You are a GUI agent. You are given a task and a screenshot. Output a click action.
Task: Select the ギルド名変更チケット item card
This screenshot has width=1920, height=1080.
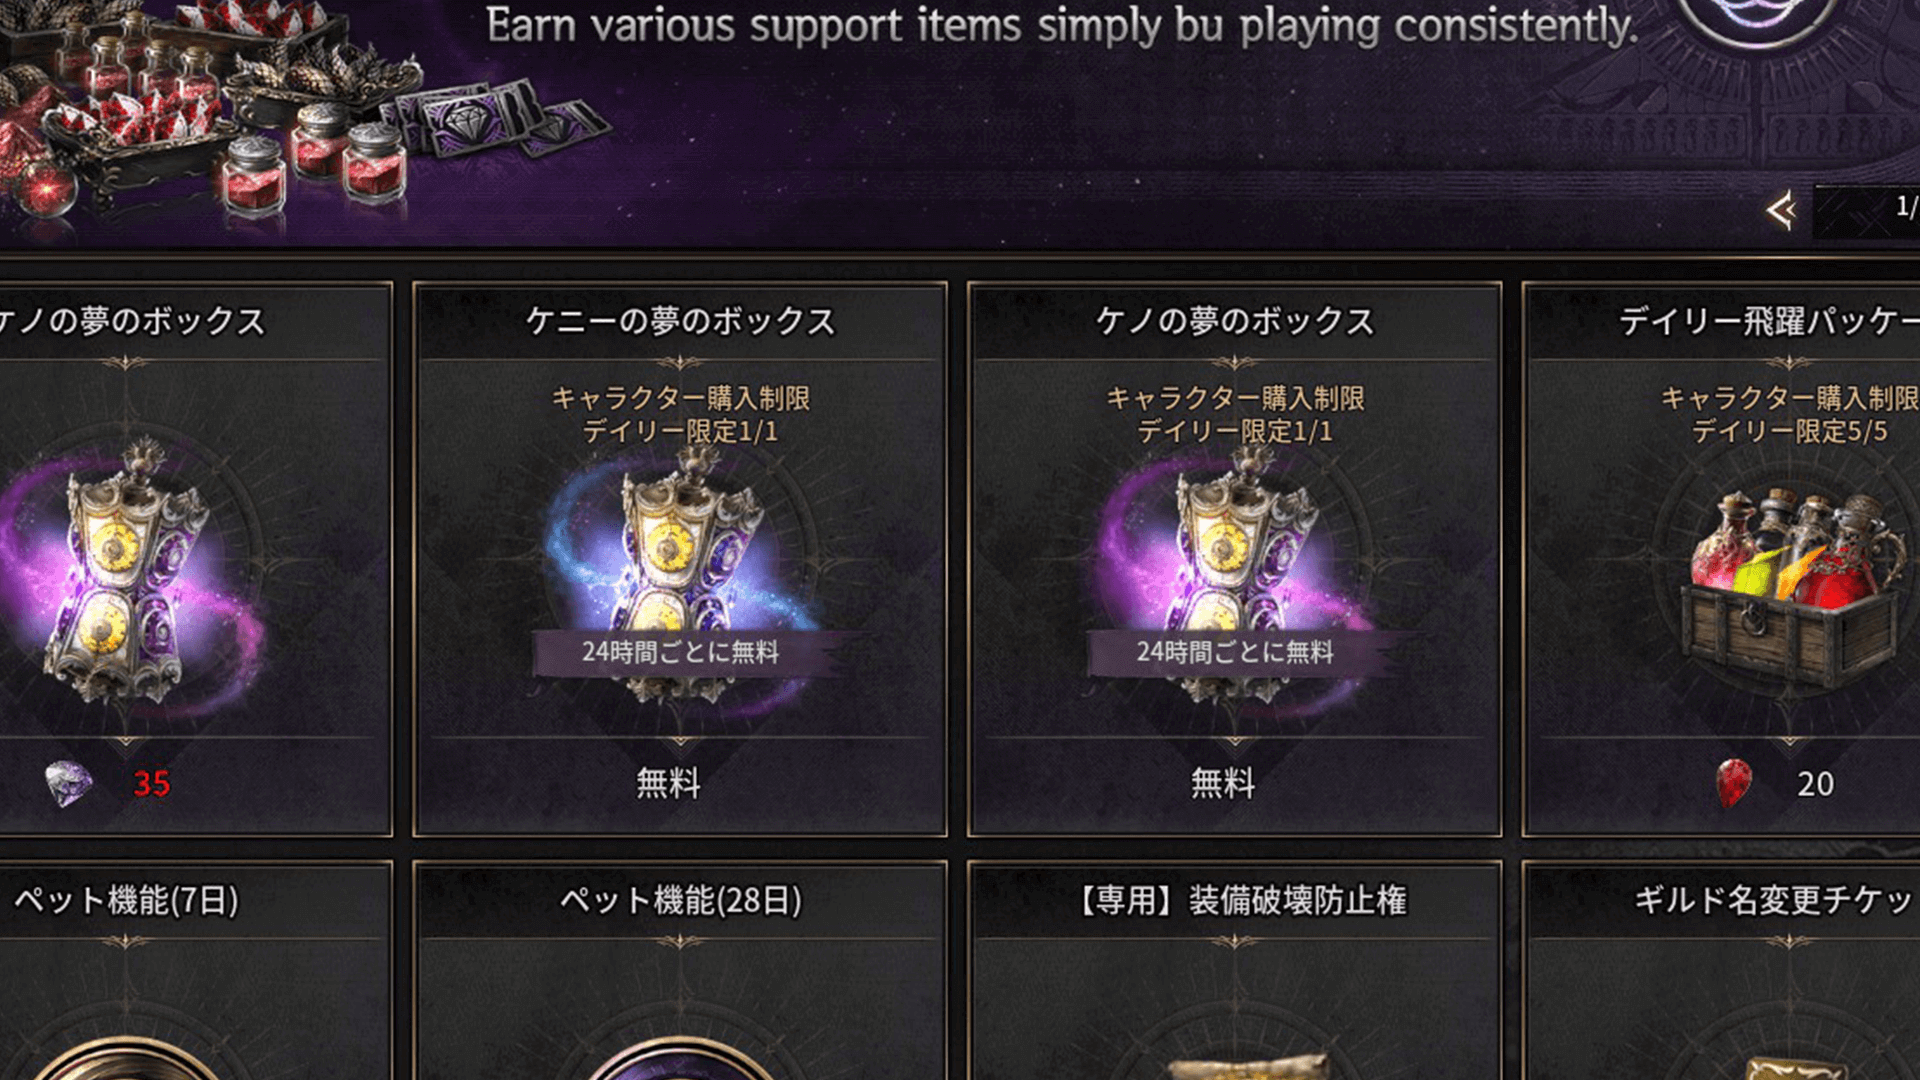pyautogui.click(x=1721, y=970)
